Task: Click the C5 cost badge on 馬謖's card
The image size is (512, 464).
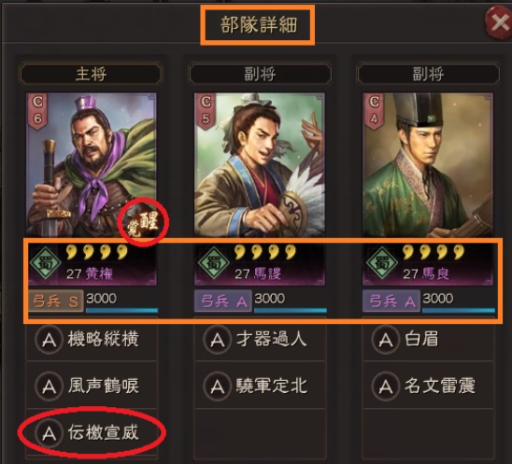Action: tap(206, 112)
